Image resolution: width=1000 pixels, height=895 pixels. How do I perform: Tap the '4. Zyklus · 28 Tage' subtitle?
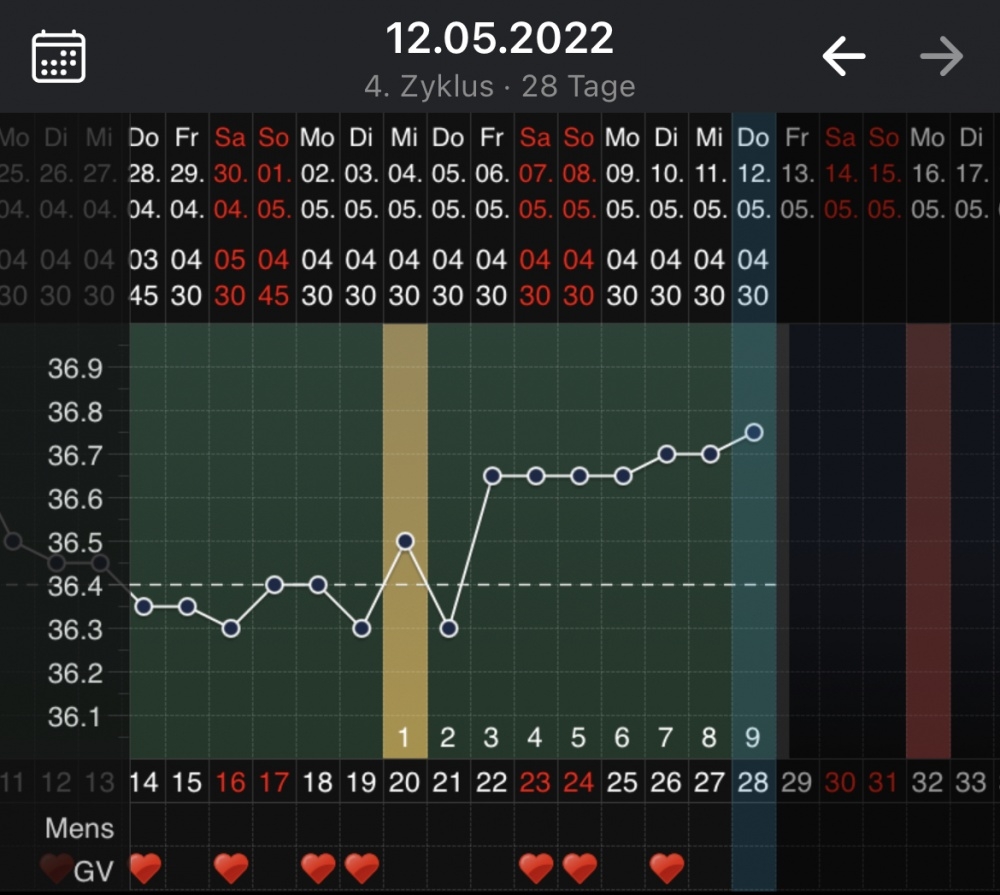click(x=499, y=86)
